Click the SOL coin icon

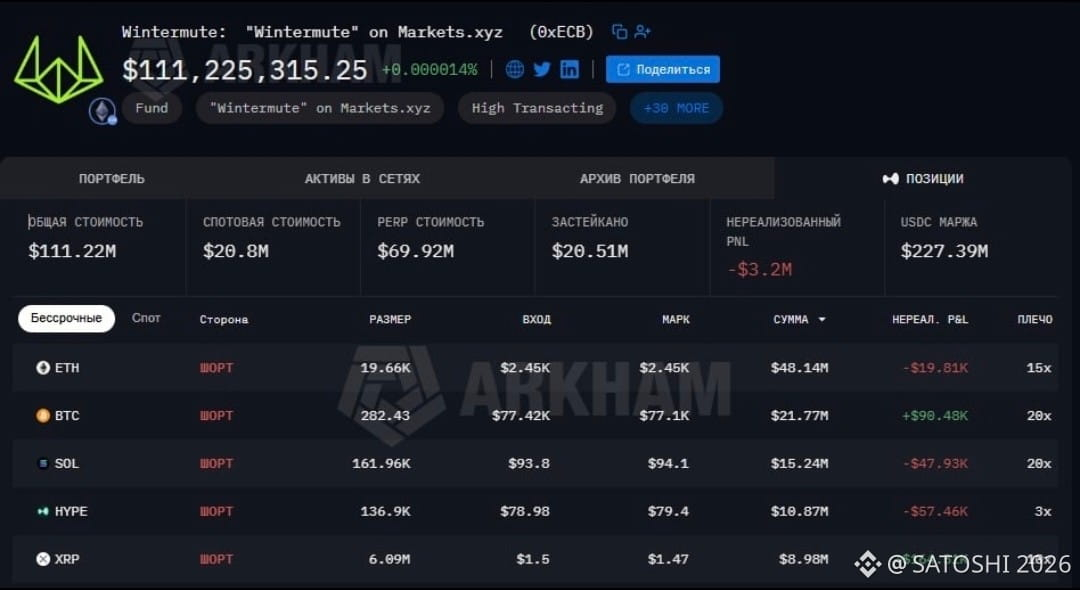(43, 463)
